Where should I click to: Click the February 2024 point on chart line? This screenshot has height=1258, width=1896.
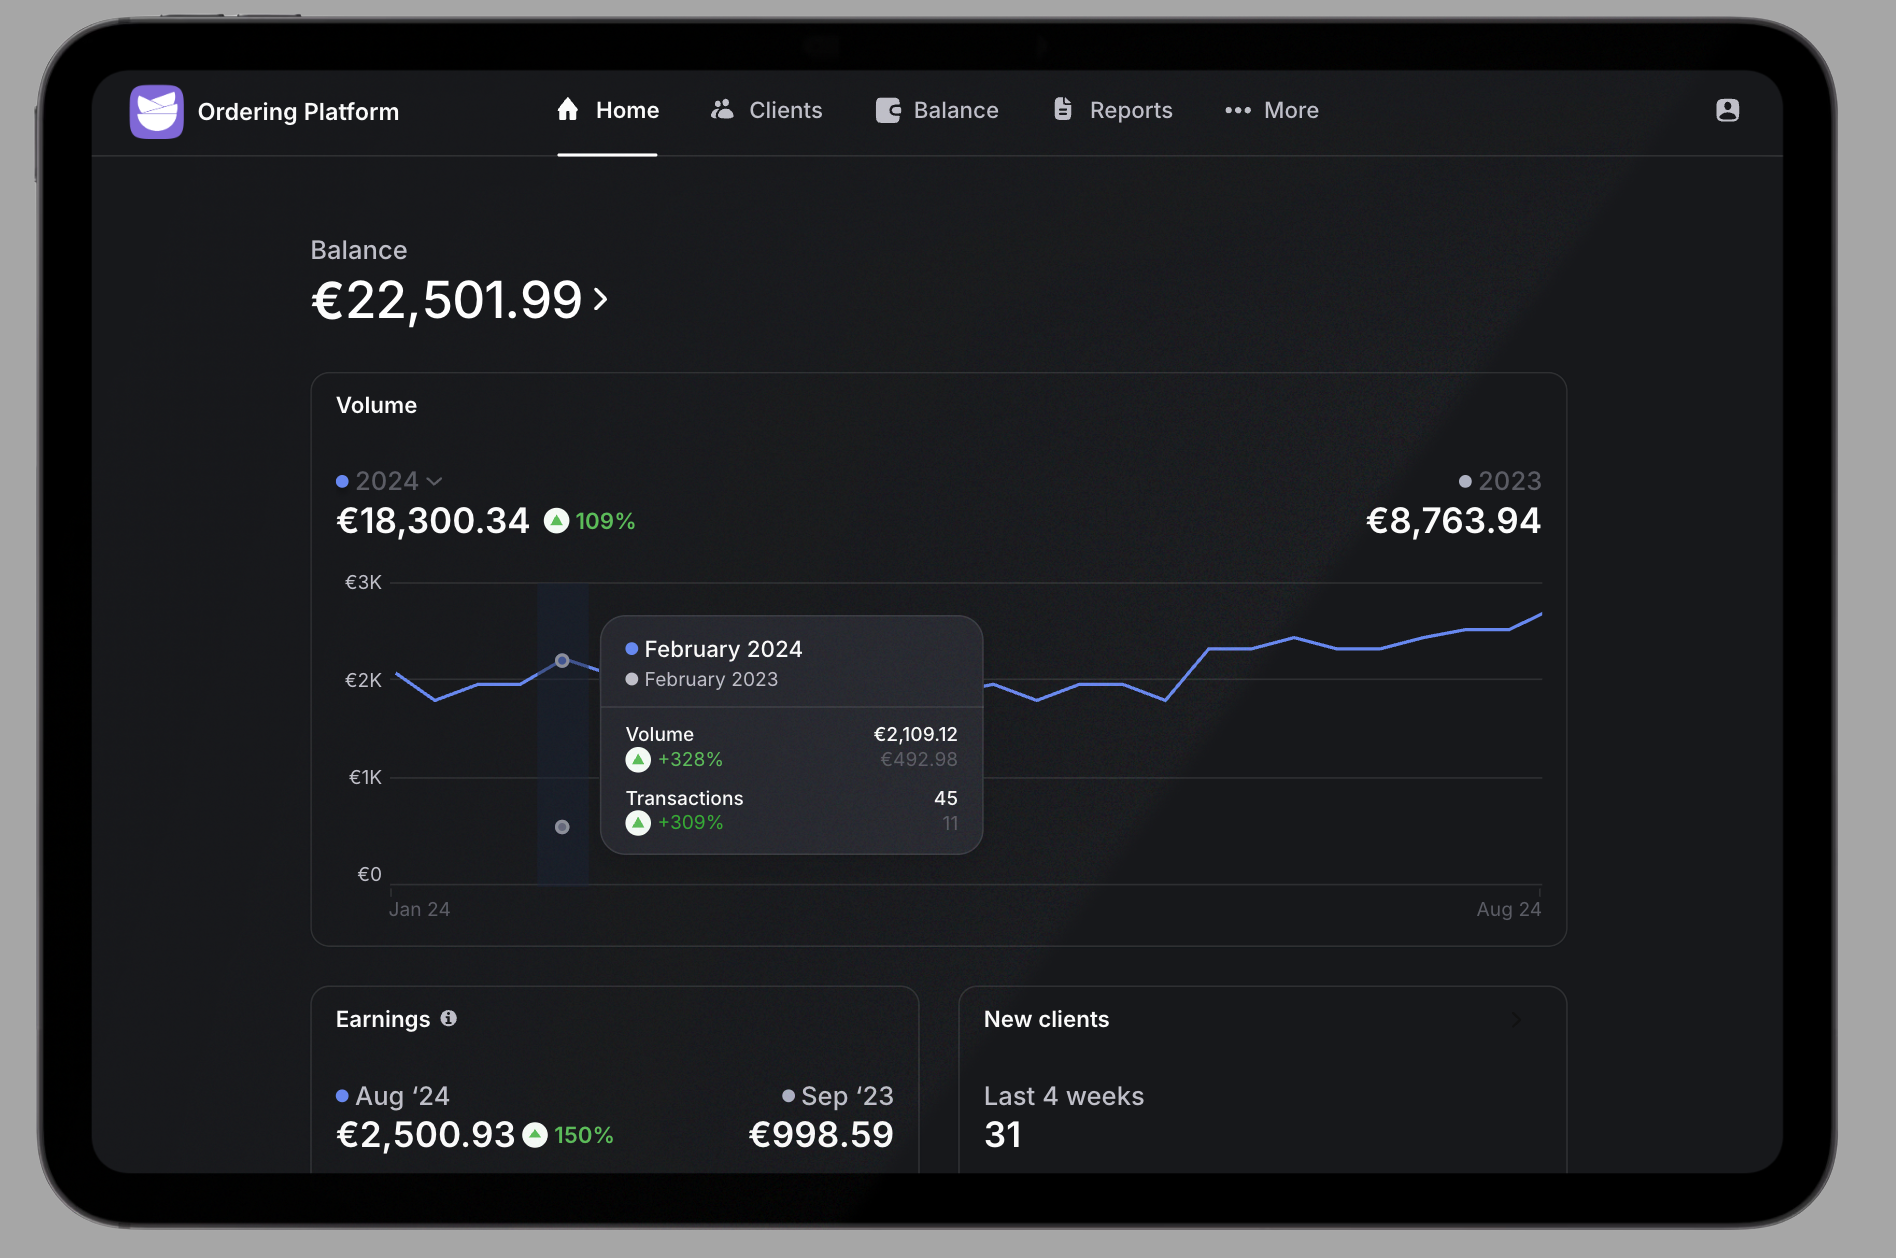point(562,661)
